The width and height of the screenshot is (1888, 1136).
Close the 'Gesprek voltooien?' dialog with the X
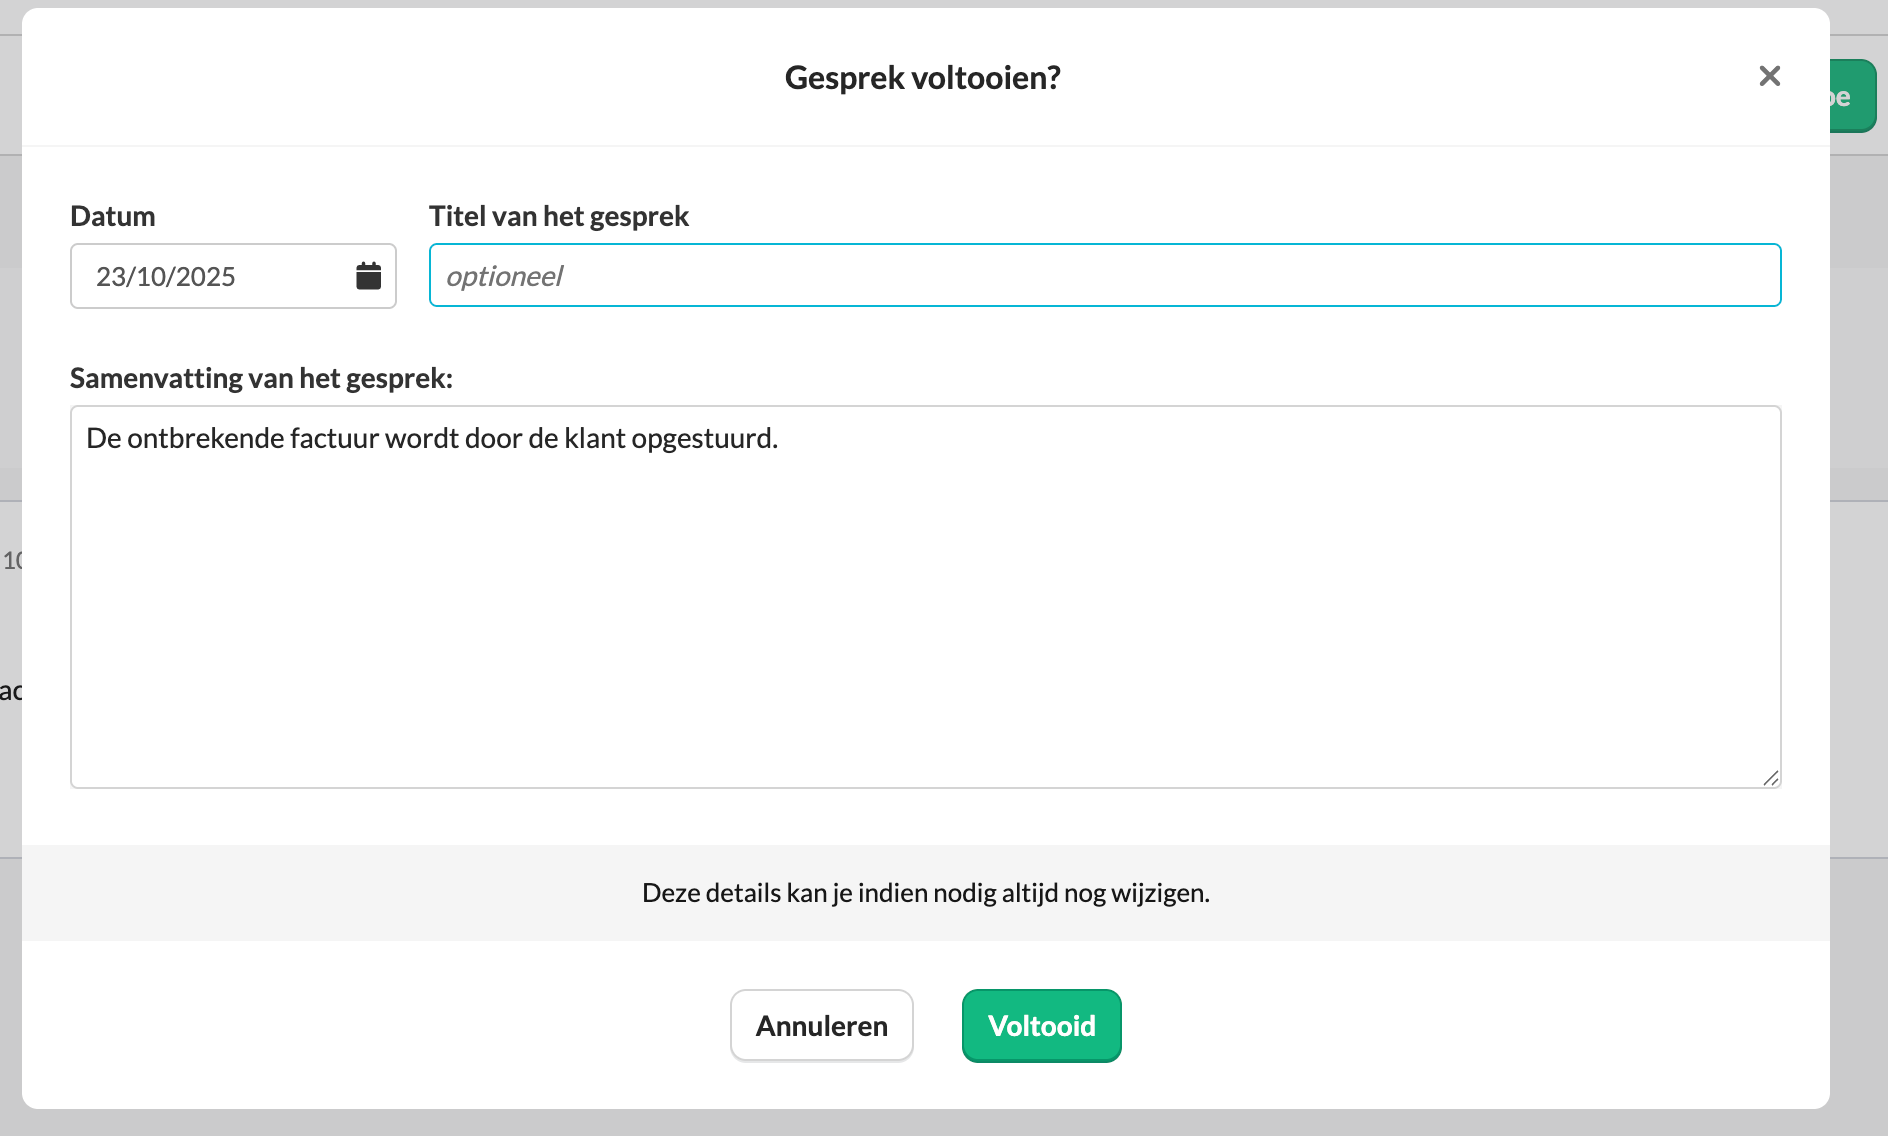point(1769,76)
